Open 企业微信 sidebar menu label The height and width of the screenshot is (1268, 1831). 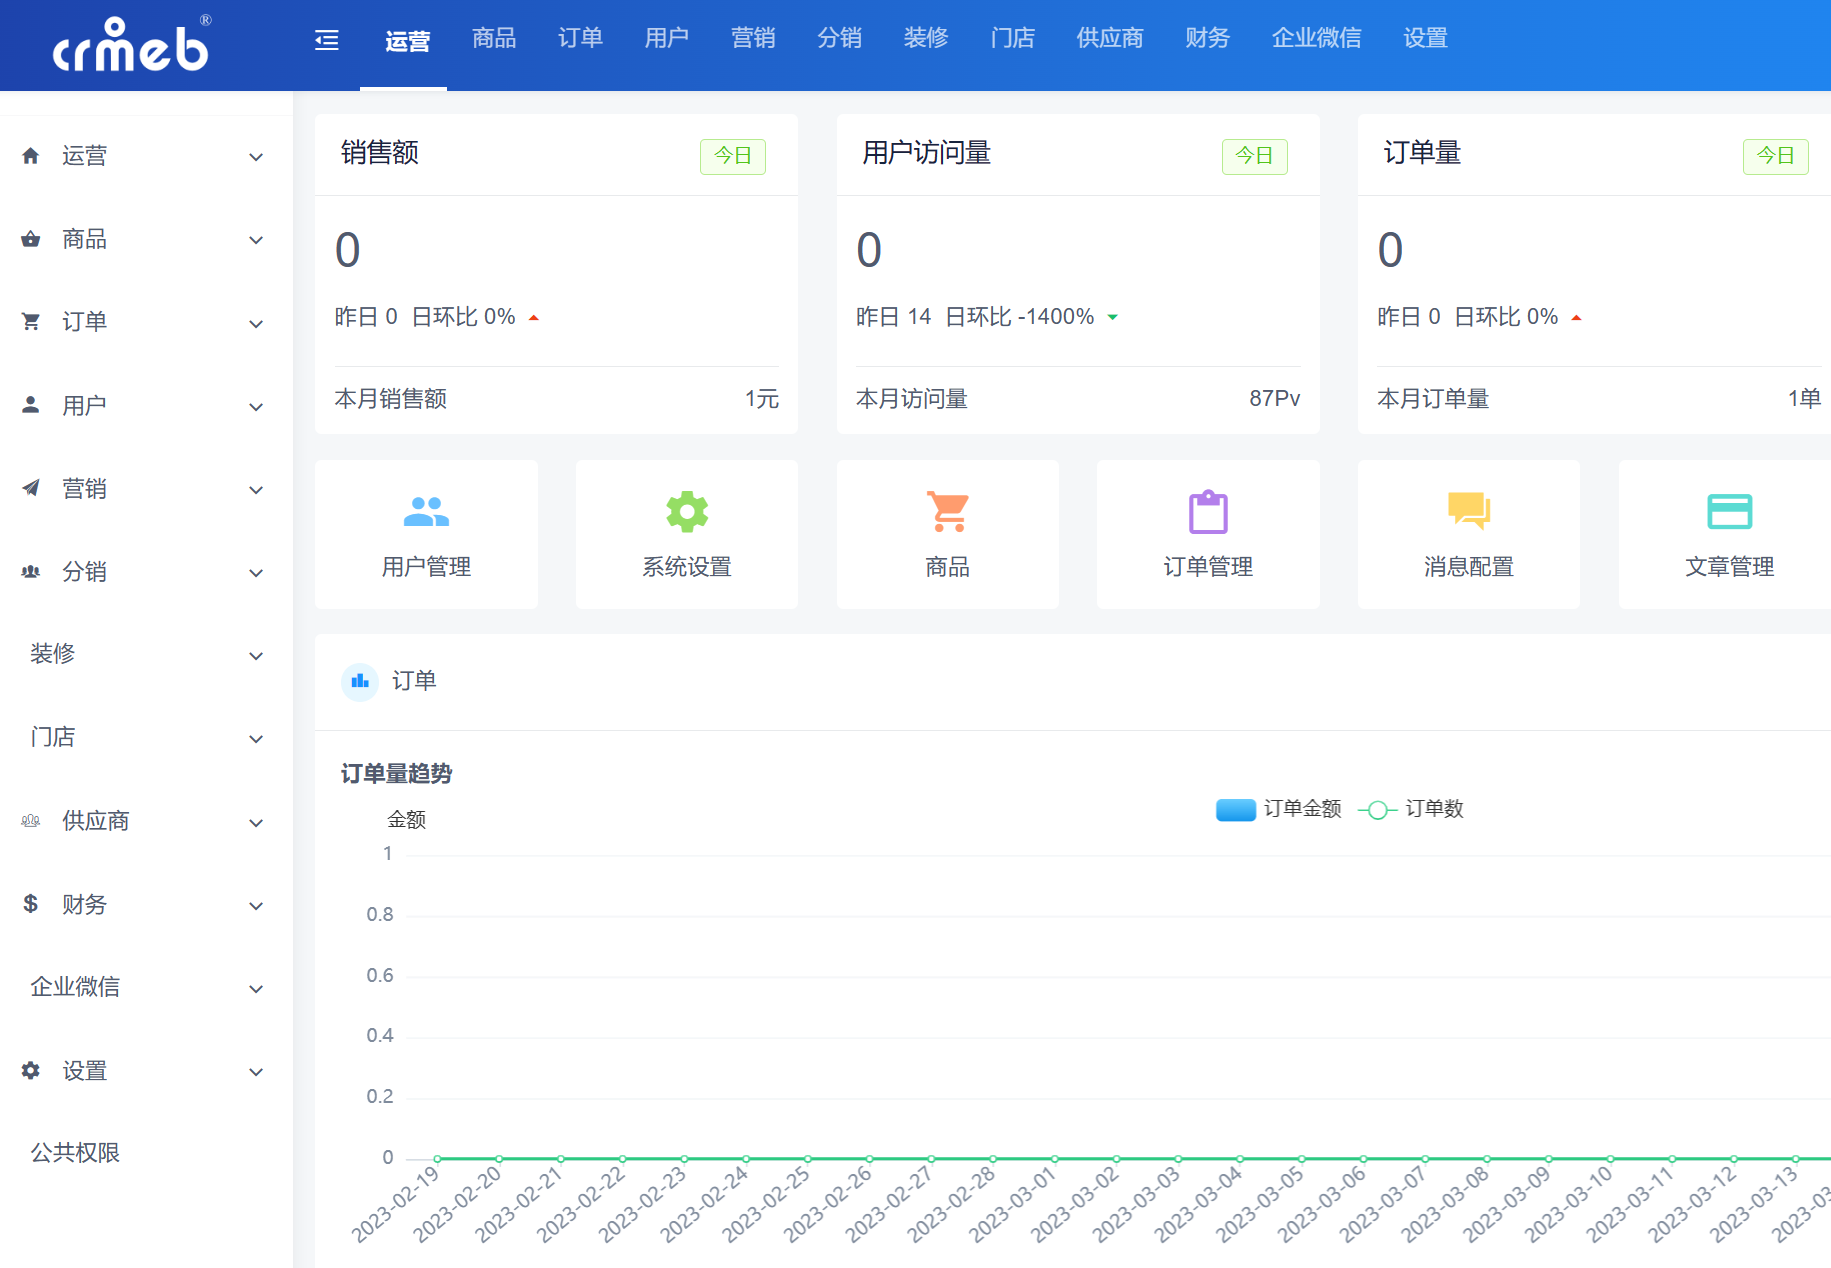click(x=75, y=987)
